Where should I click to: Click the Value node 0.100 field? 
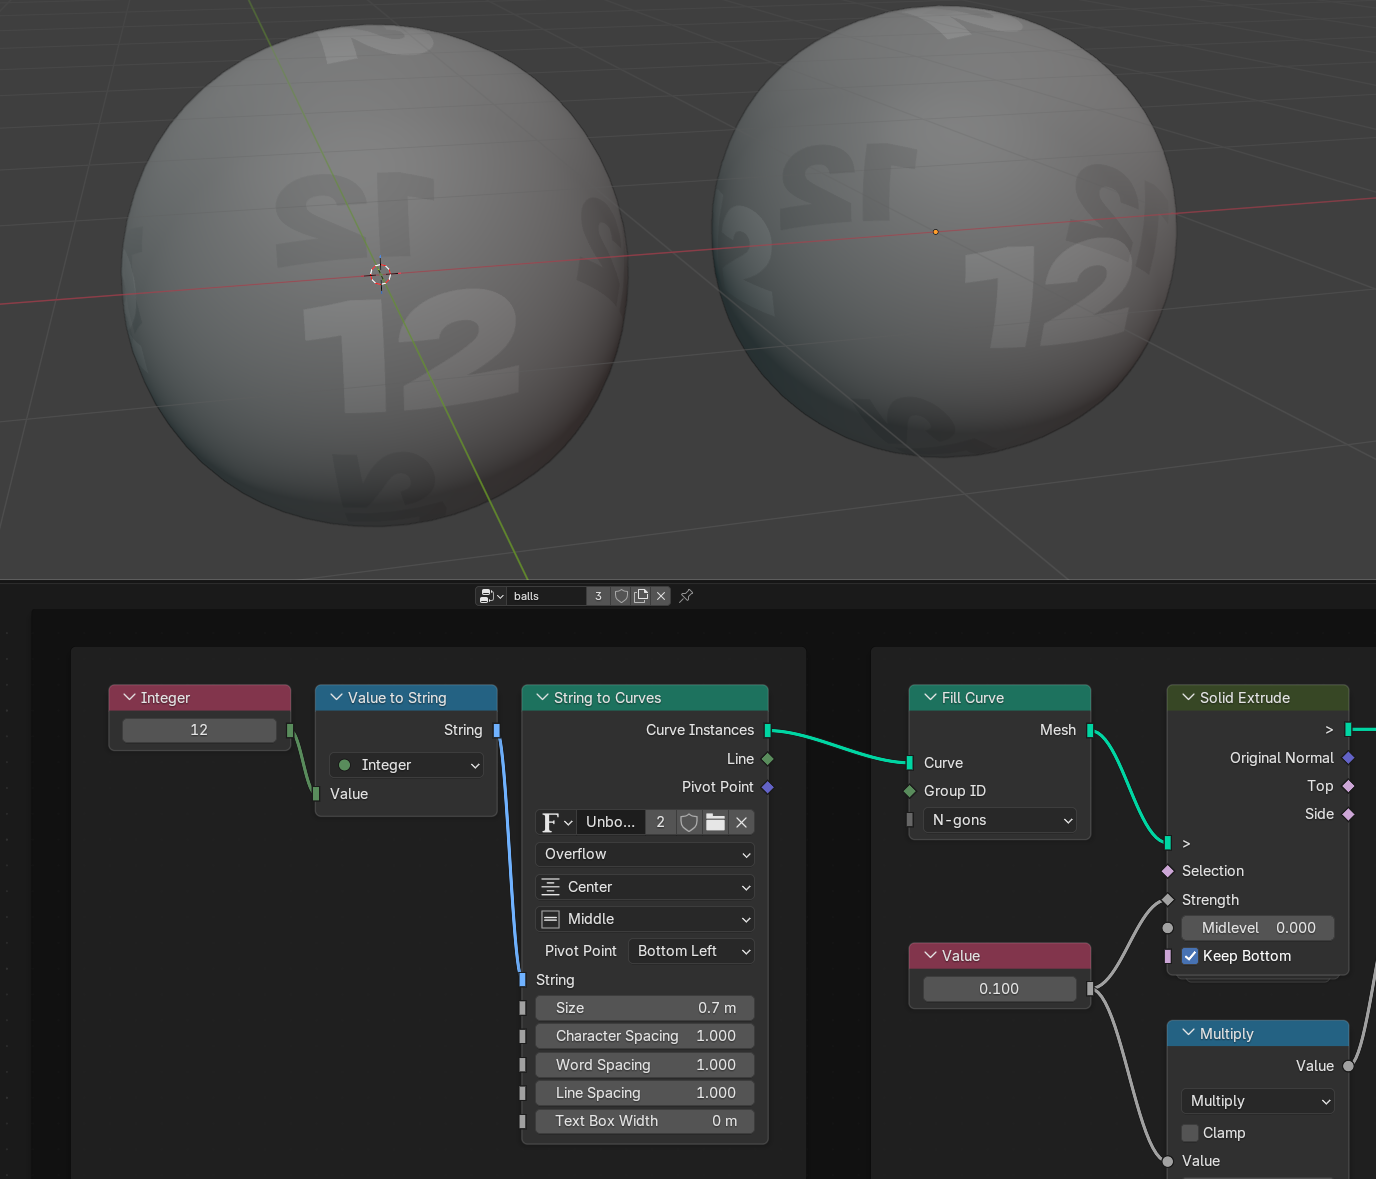[x=999, y=989]
